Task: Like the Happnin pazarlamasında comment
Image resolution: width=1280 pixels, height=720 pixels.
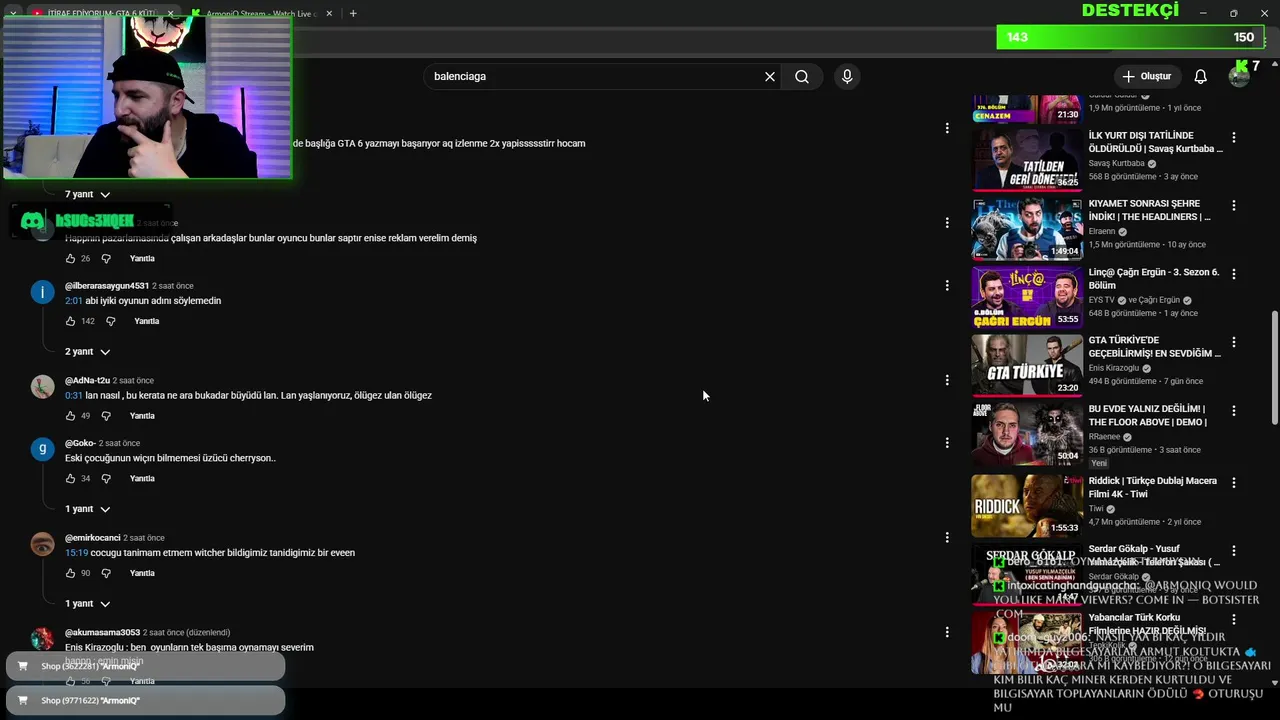Action: coord(70,259)
